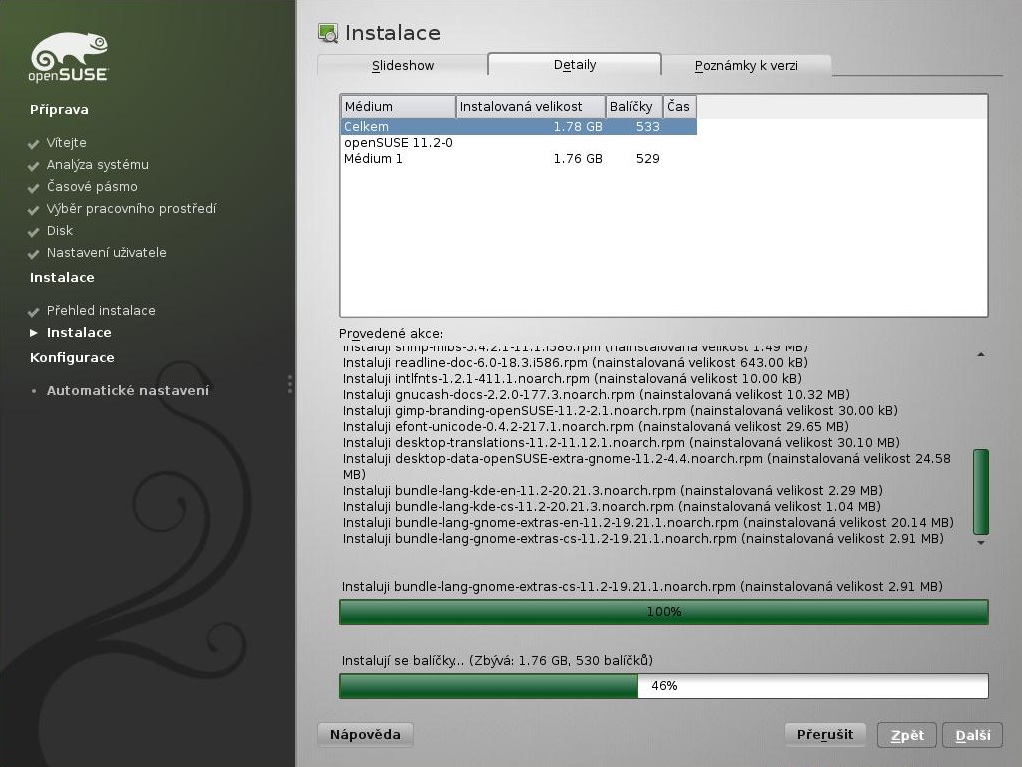Proceed with the Další button
This screenshot has height=767, width=1022.
click(972, 735)
